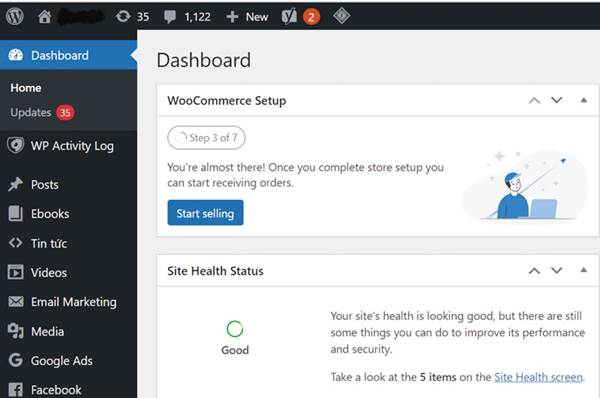Collapse the WooCommerce Setup panel
The width and height of the screenshot is (600, 398).
coord(584,100)
